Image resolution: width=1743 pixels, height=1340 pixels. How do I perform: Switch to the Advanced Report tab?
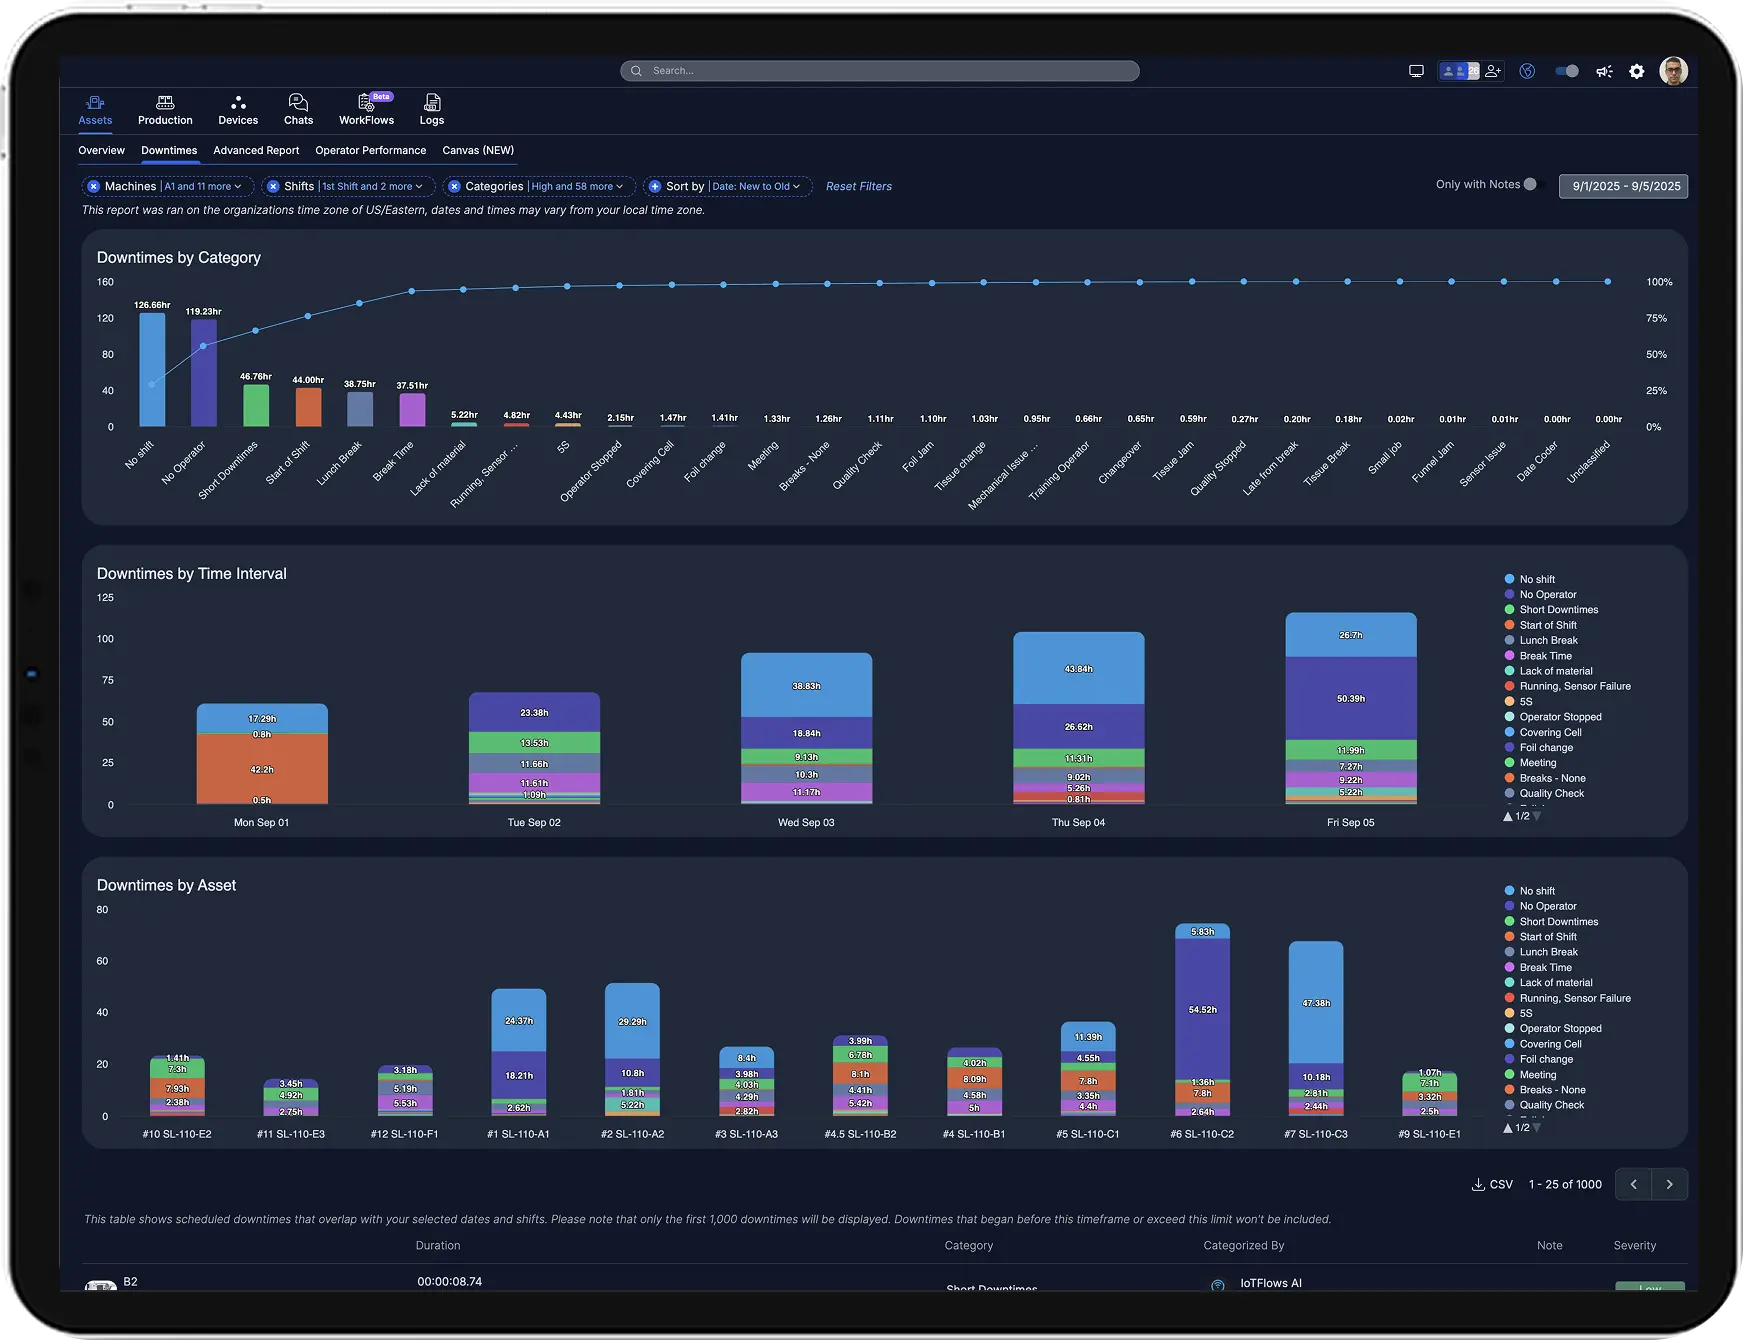256,150
